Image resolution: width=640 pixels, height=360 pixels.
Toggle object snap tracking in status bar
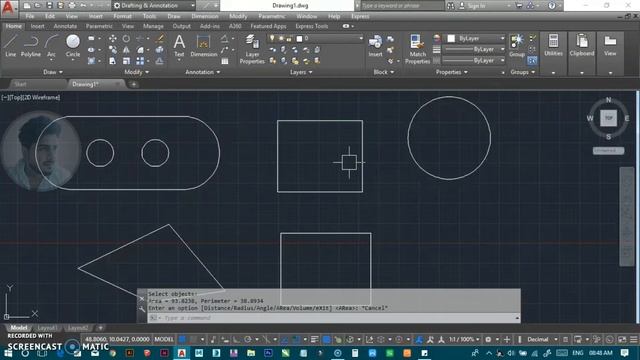(x=284, y=339)
